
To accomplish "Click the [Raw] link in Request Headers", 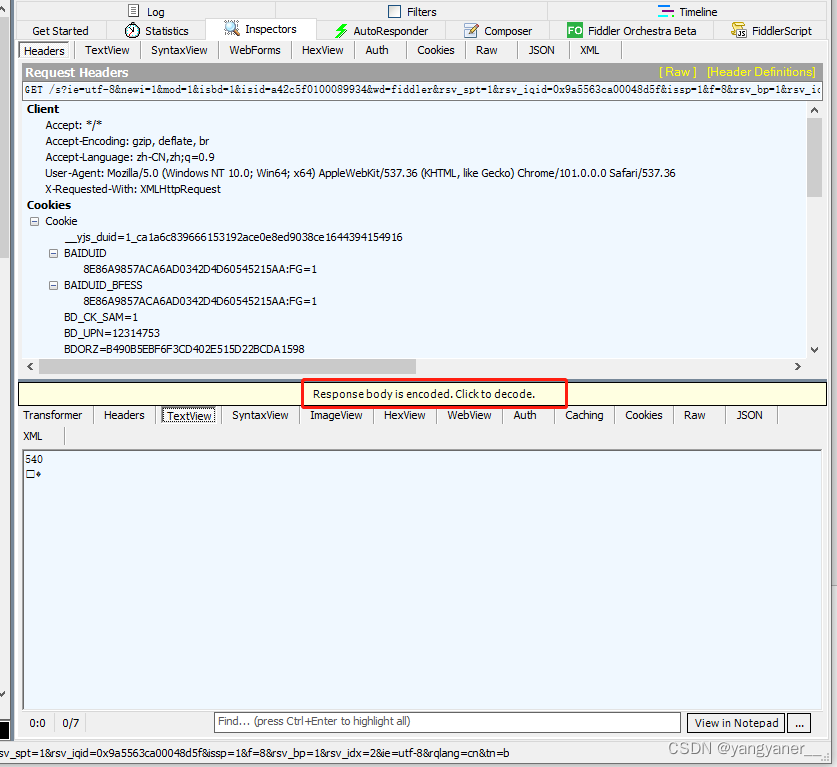I will pyautogui.click(x=677, y=72).
